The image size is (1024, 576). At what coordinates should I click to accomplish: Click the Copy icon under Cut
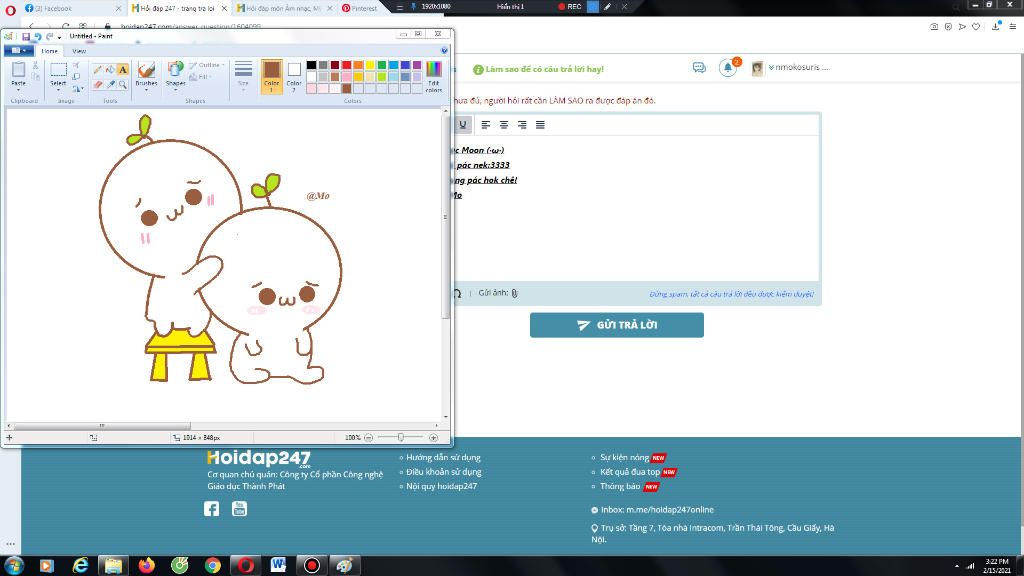coord(35,77)
